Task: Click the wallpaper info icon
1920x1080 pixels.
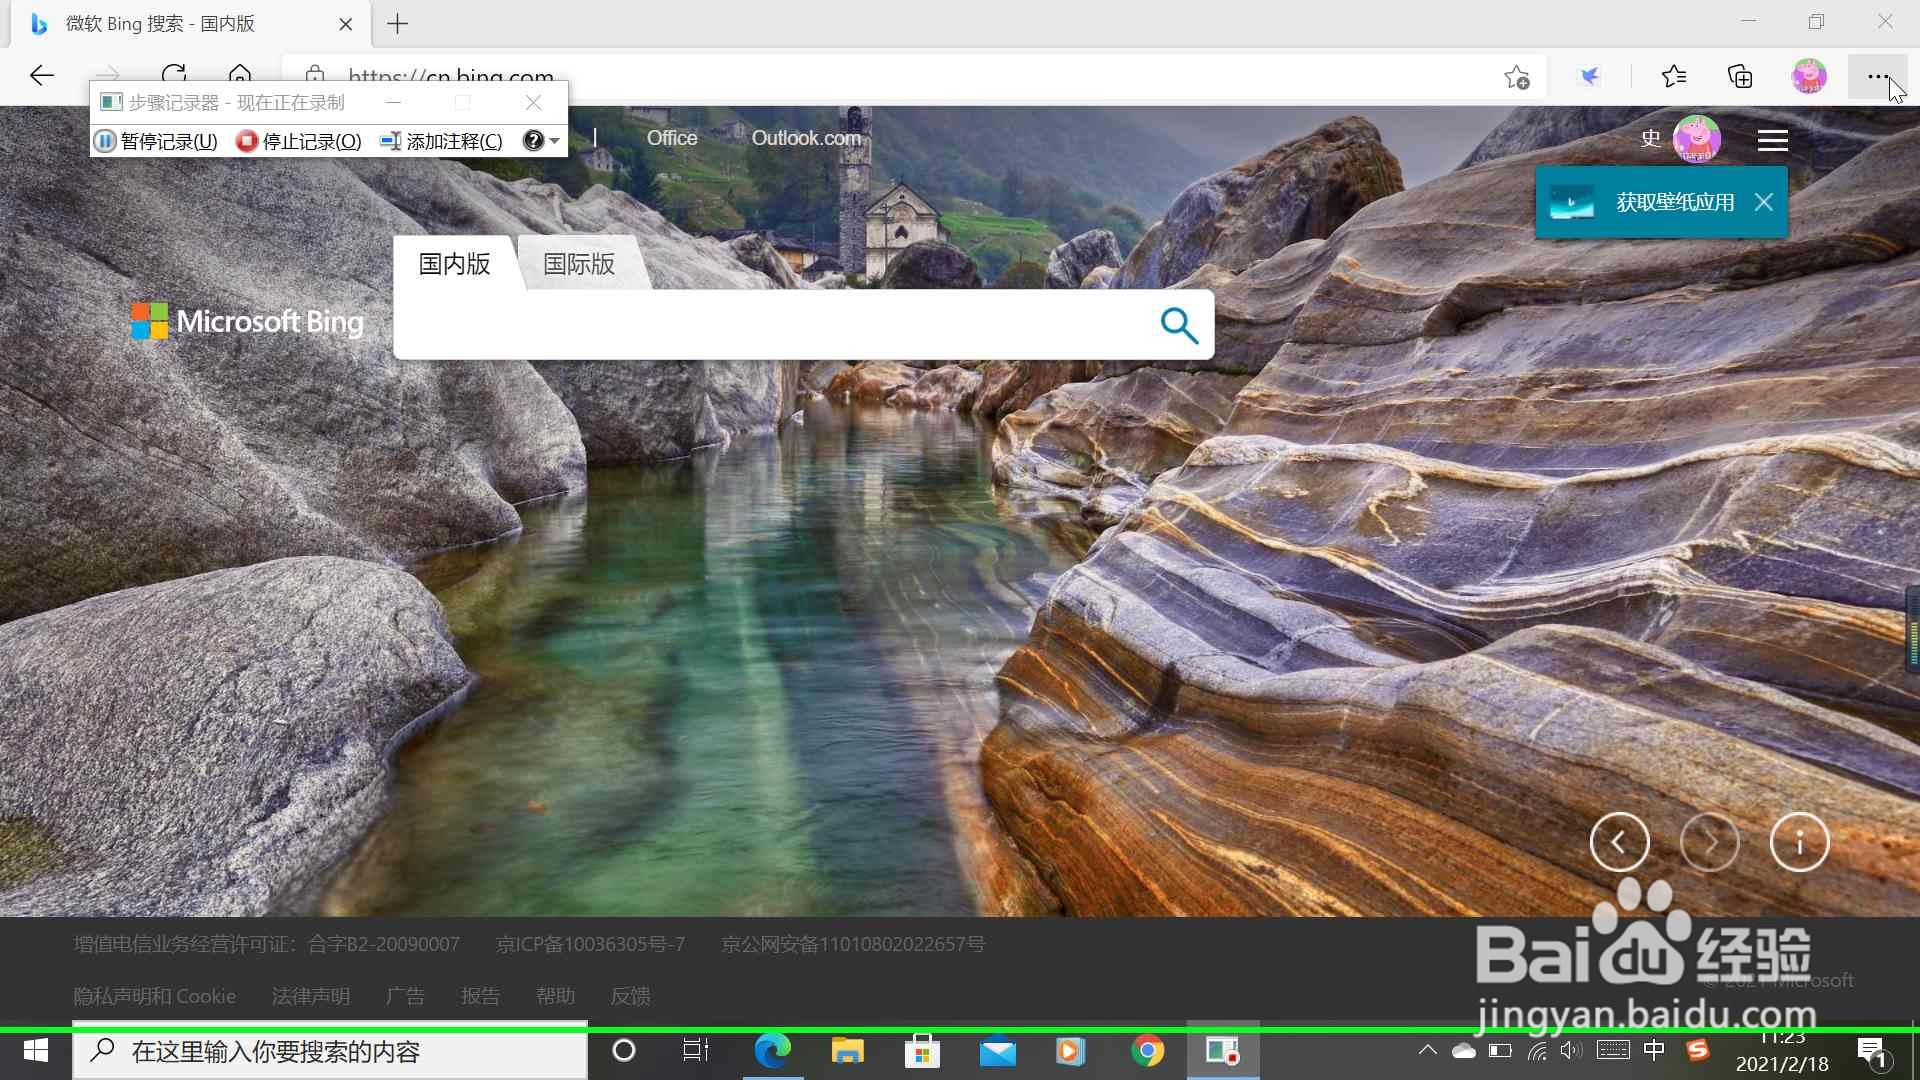Action: coord(1798,842)
